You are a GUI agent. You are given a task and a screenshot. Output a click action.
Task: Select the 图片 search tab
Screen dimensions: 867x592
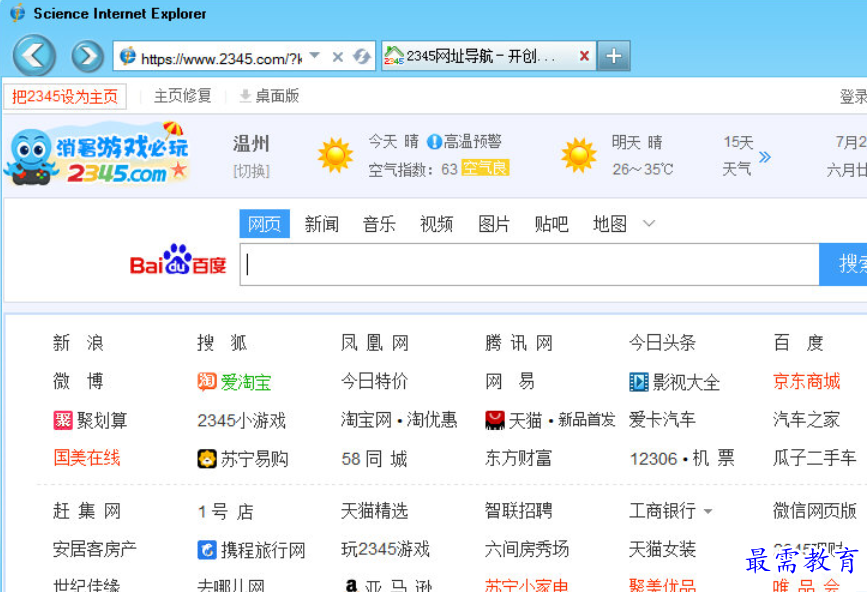pyautogui.click(x=494, y=224)
